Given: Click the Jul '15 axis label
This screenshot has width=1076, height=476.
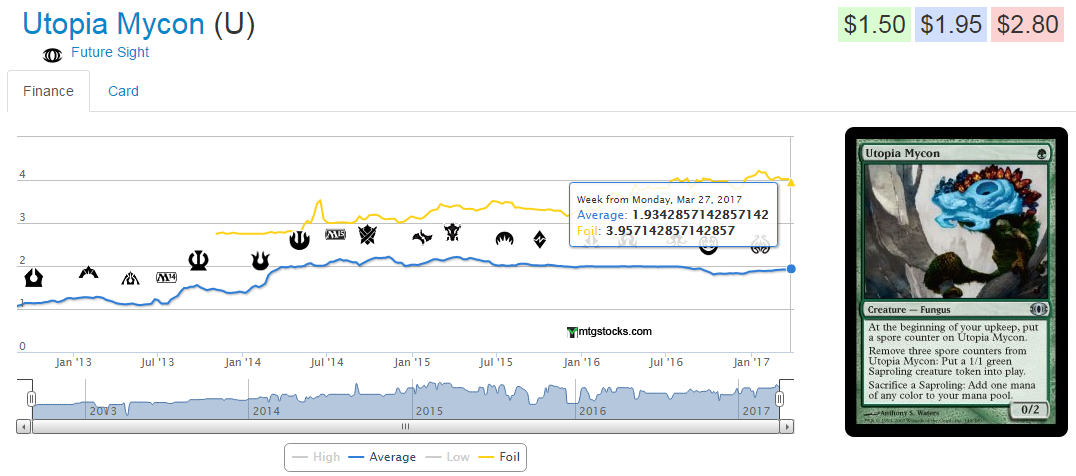Looking at the screenshot, I should [x=498, y=361].
